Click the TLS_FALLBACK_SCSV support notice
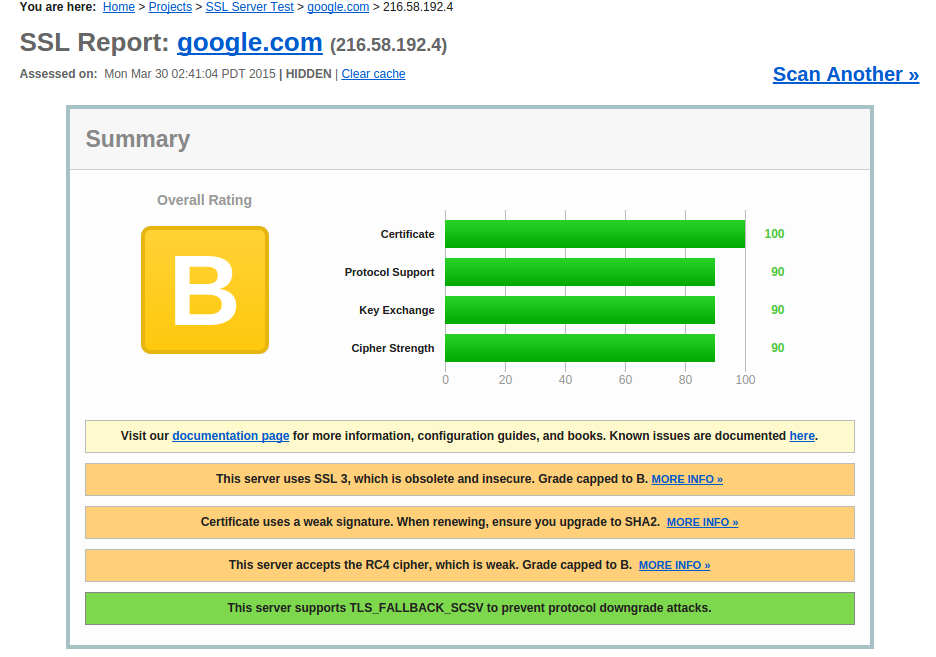 click(x=470, y=609)
